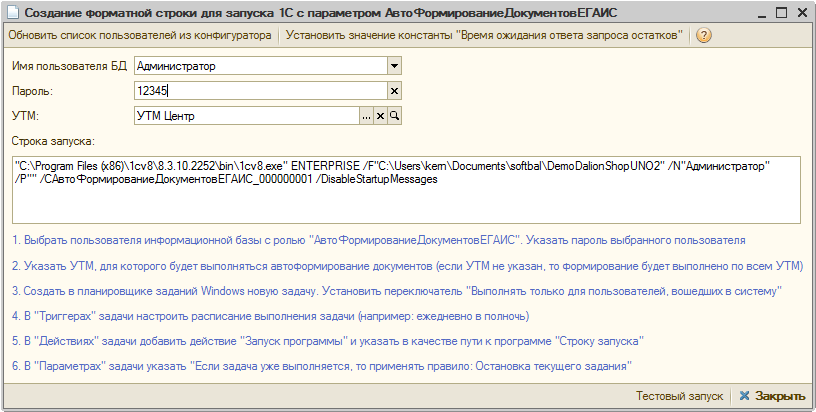Click the document icon in title bar

click(14, 13)
